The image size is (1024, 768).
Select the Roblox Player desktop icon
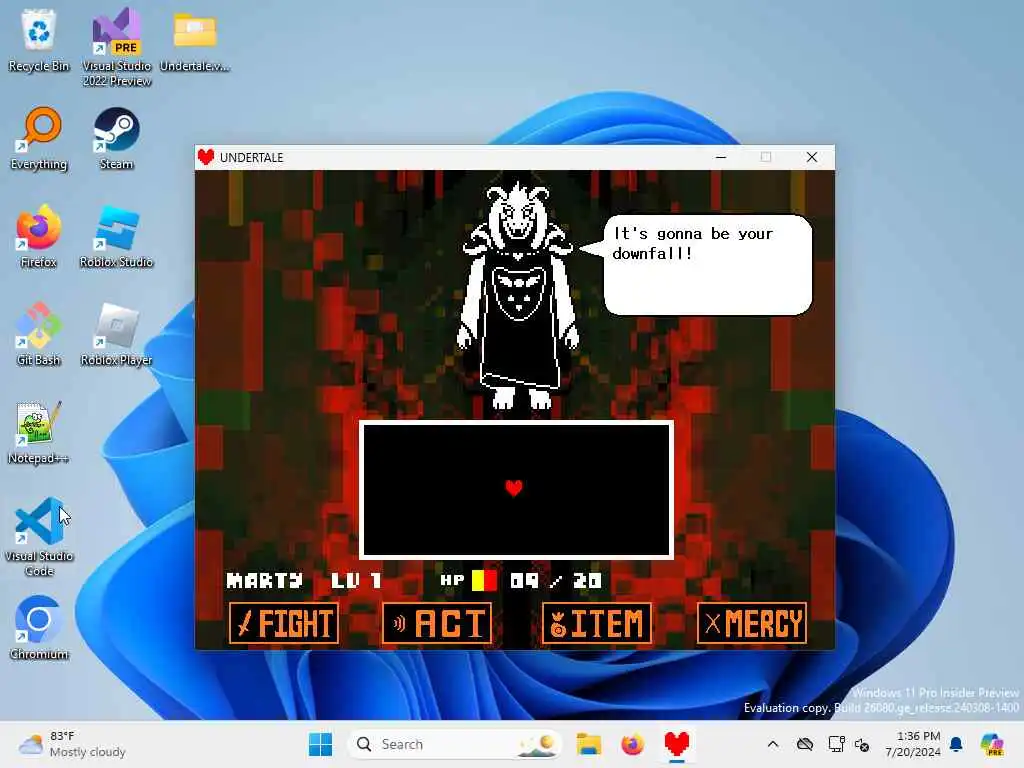116,334
